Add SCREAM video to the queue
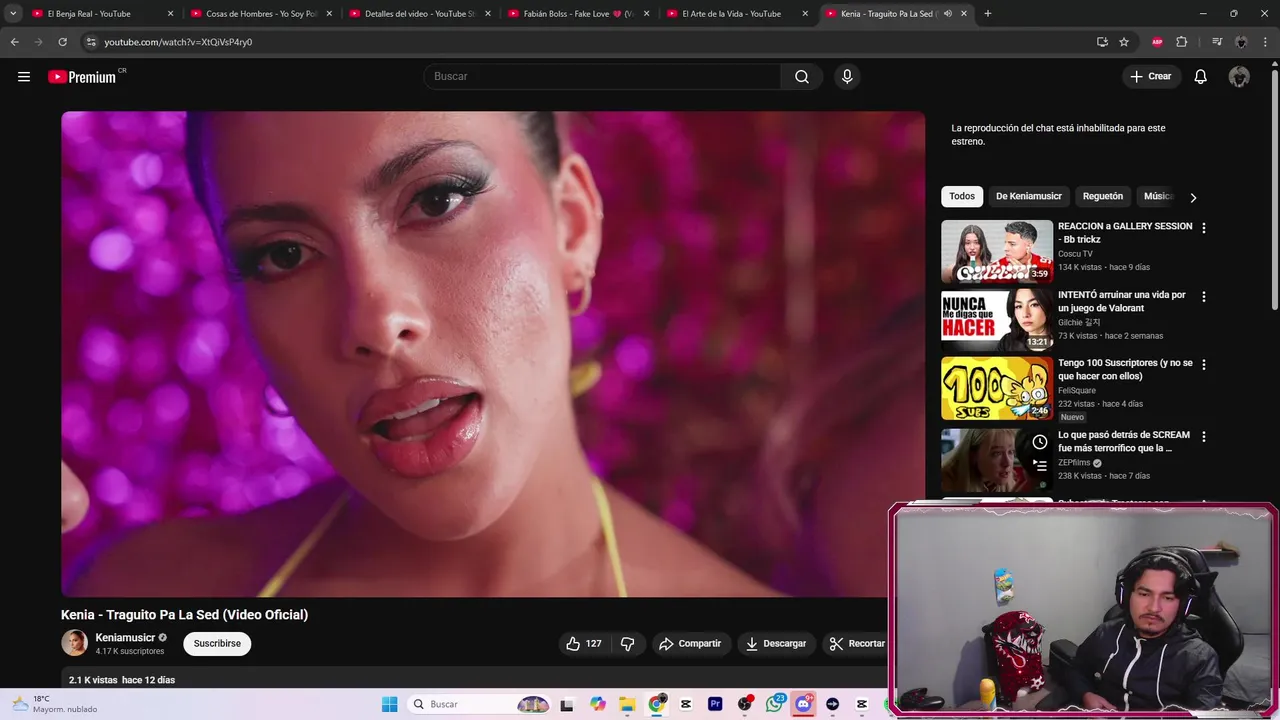This screenshot has height=720, width=1280. [1040, 466]
